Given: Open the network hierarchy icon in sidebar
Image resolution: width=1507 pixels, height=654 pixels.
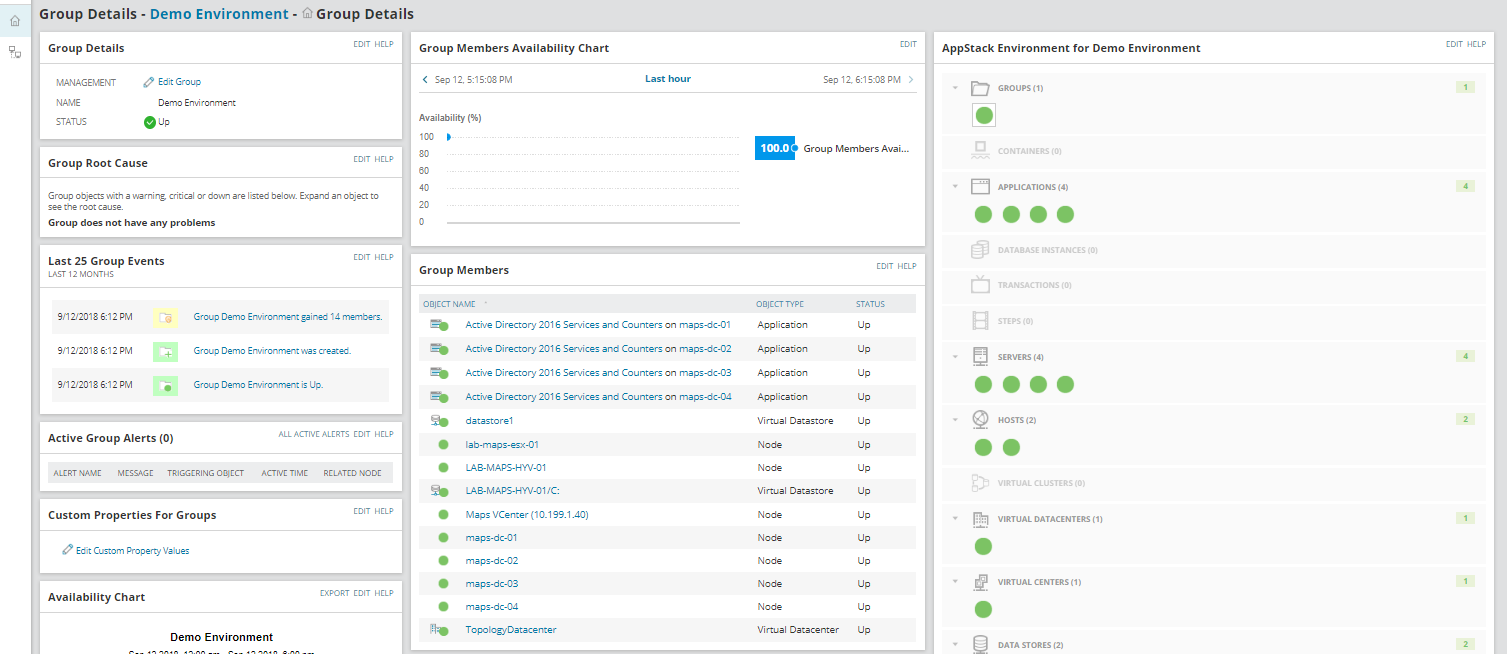Looking at the screenshot, I should coord(15,52).
